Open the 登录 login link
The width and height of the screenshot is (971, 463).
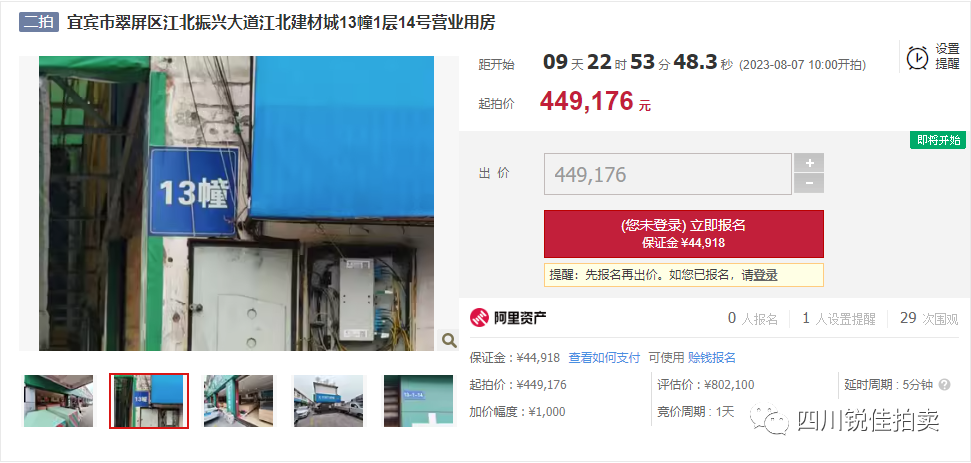[765, 275]
